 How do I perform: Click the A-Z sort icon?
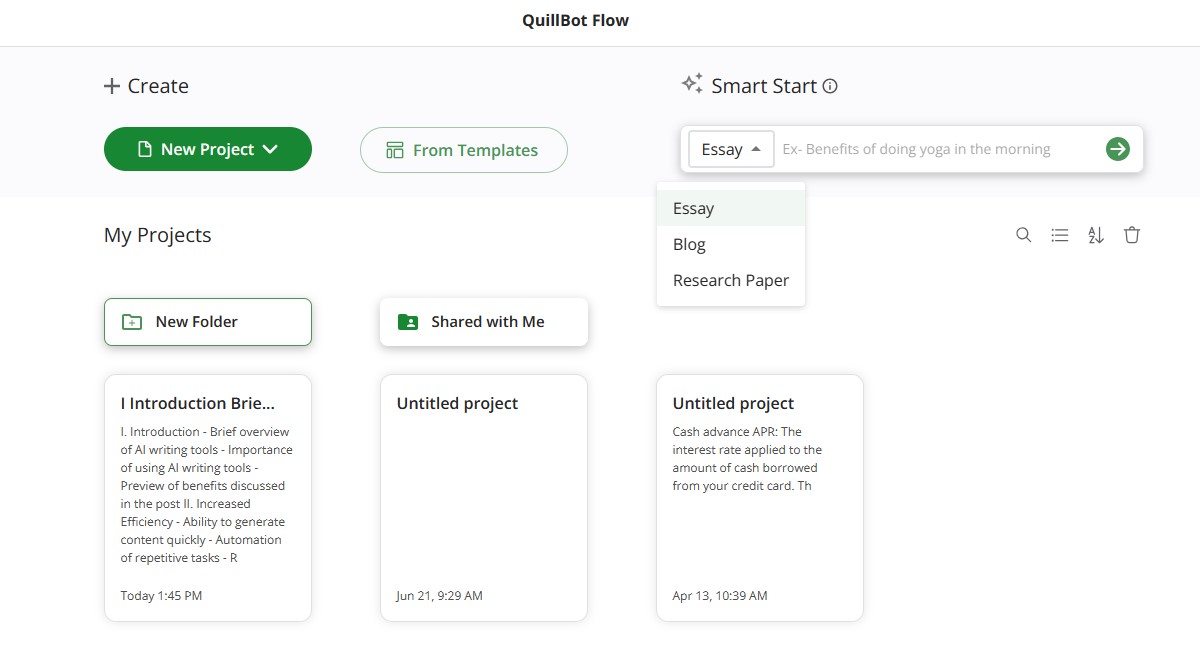pyautogui.click(x=1096, y=235)
